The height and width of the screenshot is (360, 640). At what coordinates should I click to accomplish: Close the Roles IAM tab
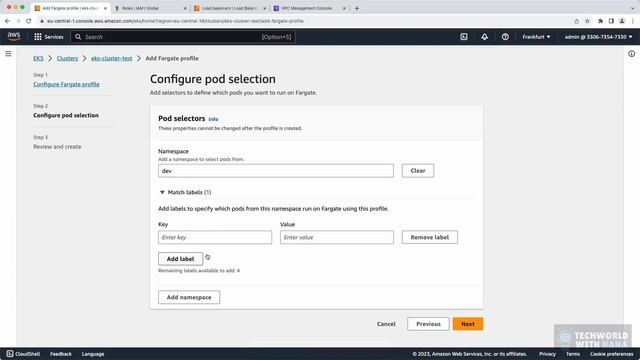(x=185, y=8)
